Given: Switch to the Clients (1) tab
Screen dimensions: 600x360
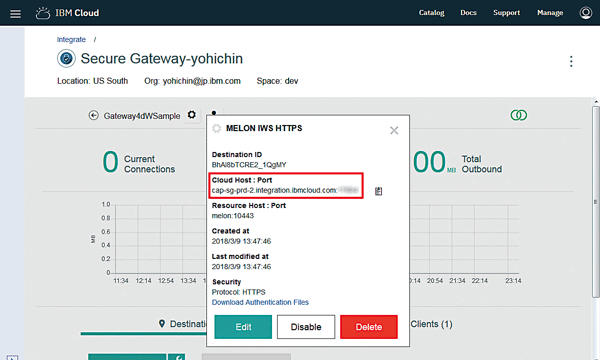Looking at the screenshot, I should pyautogui.click(x=431, y=324).
